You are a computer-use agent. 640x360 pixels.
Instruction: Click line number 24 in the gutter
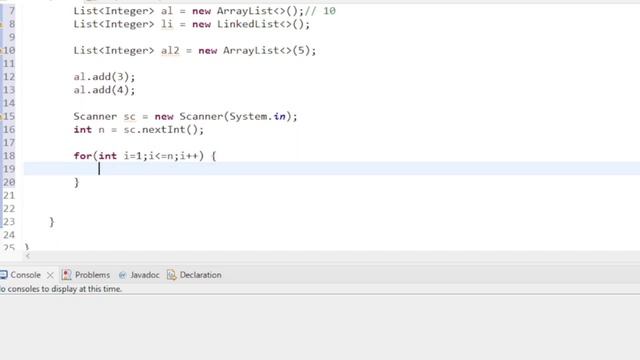[x=9, y=235]
